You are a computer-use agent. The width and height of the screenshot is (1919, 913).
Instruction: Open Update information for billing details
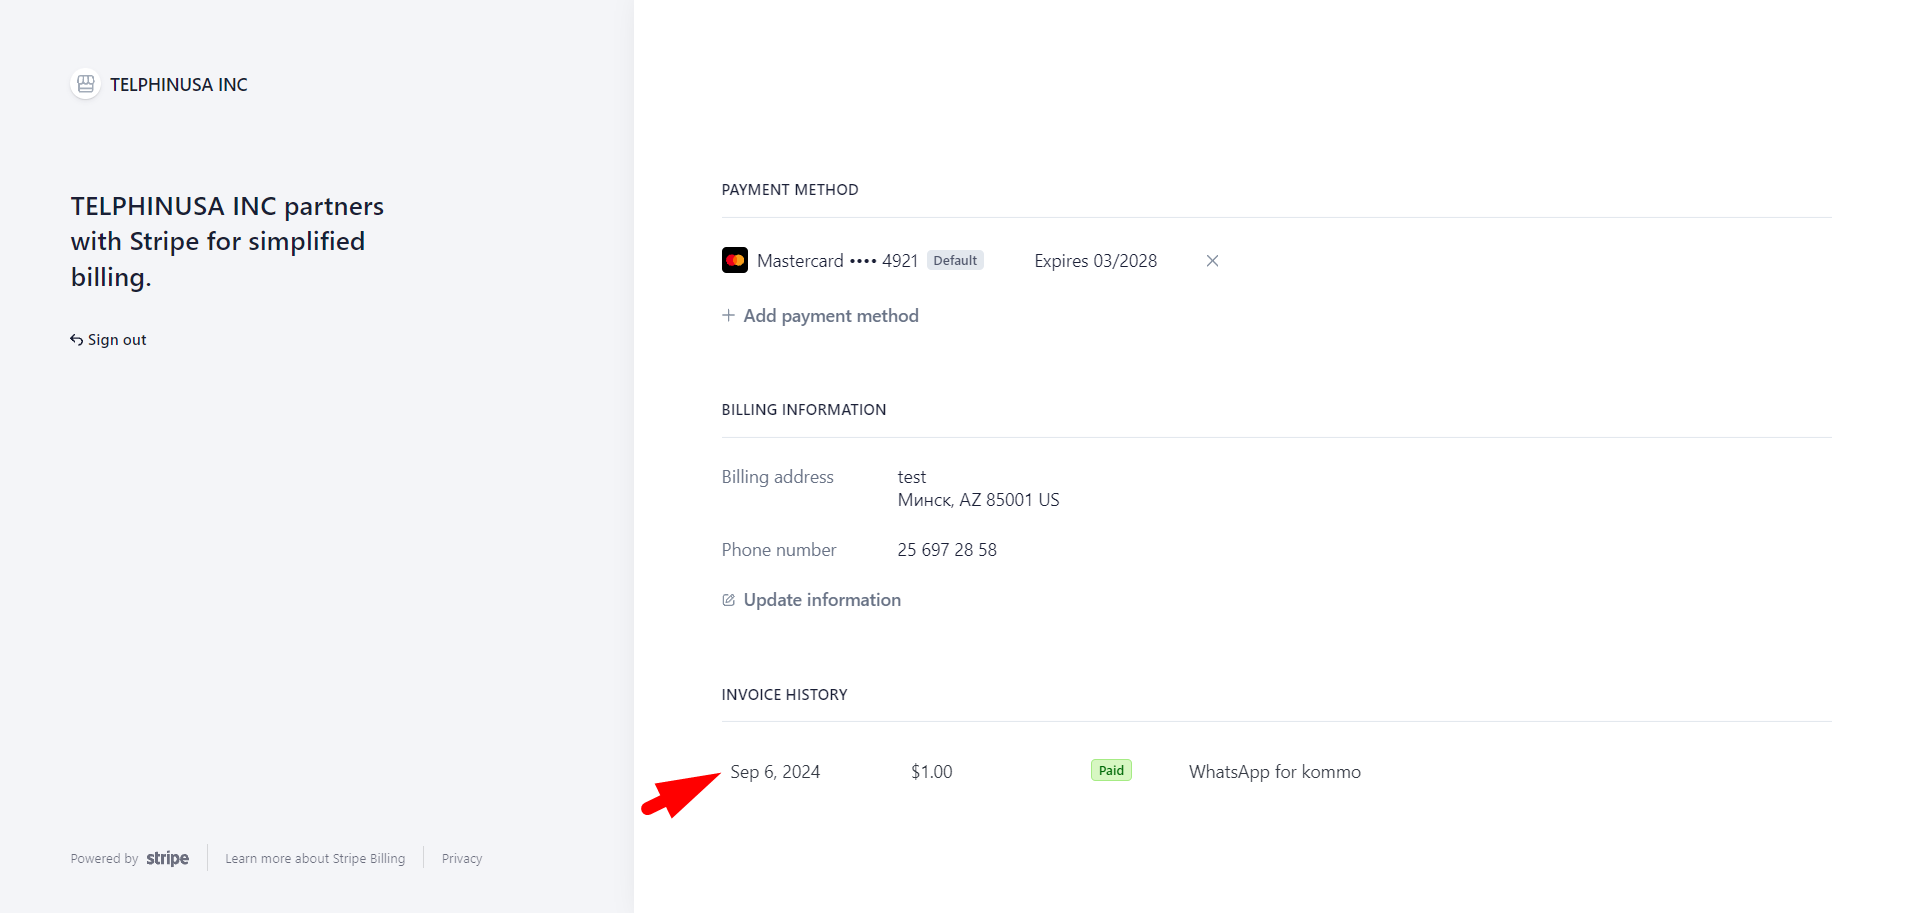(x=821, y=600)
